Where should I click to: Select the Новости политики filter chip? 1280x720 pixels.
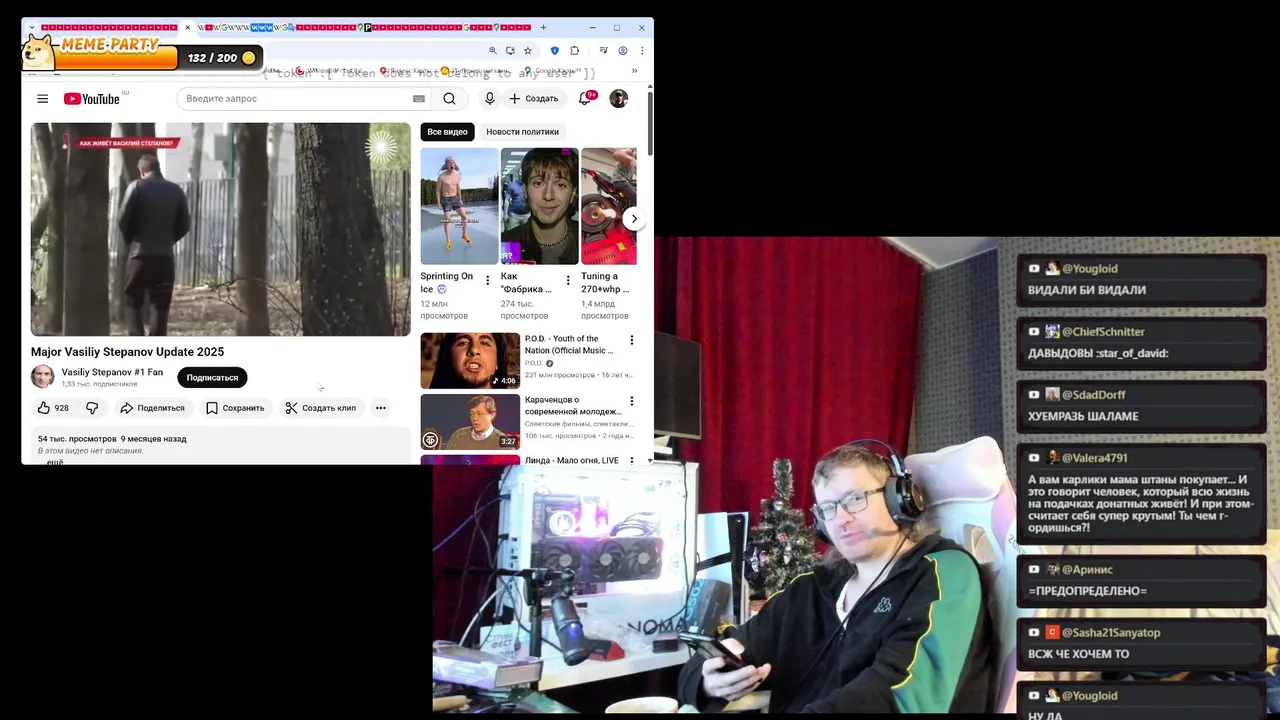(522, 132)
